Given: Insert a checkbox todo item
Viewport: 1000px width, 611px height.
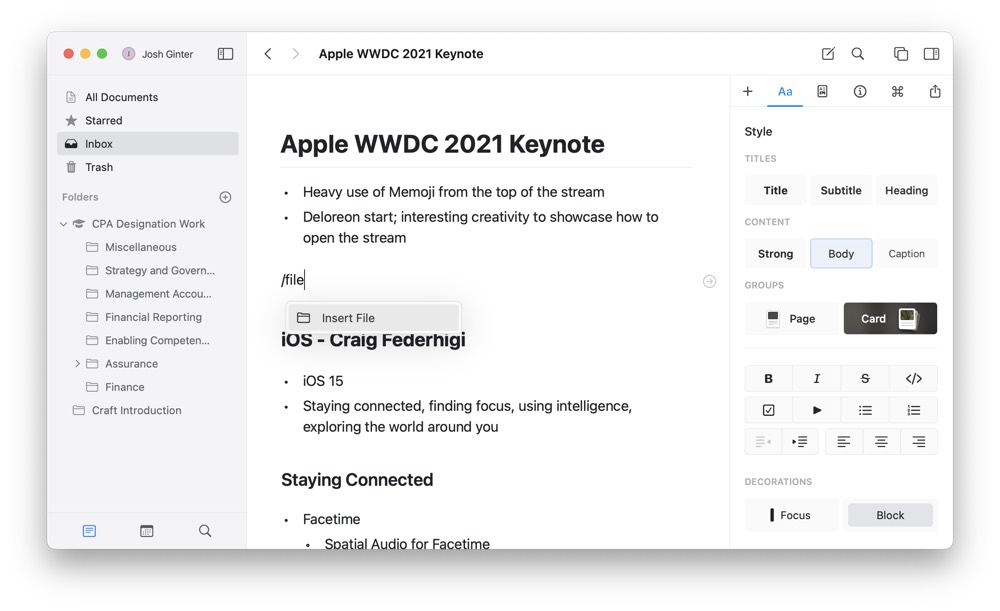Looking at the screenshot, I should click(768, 410).
